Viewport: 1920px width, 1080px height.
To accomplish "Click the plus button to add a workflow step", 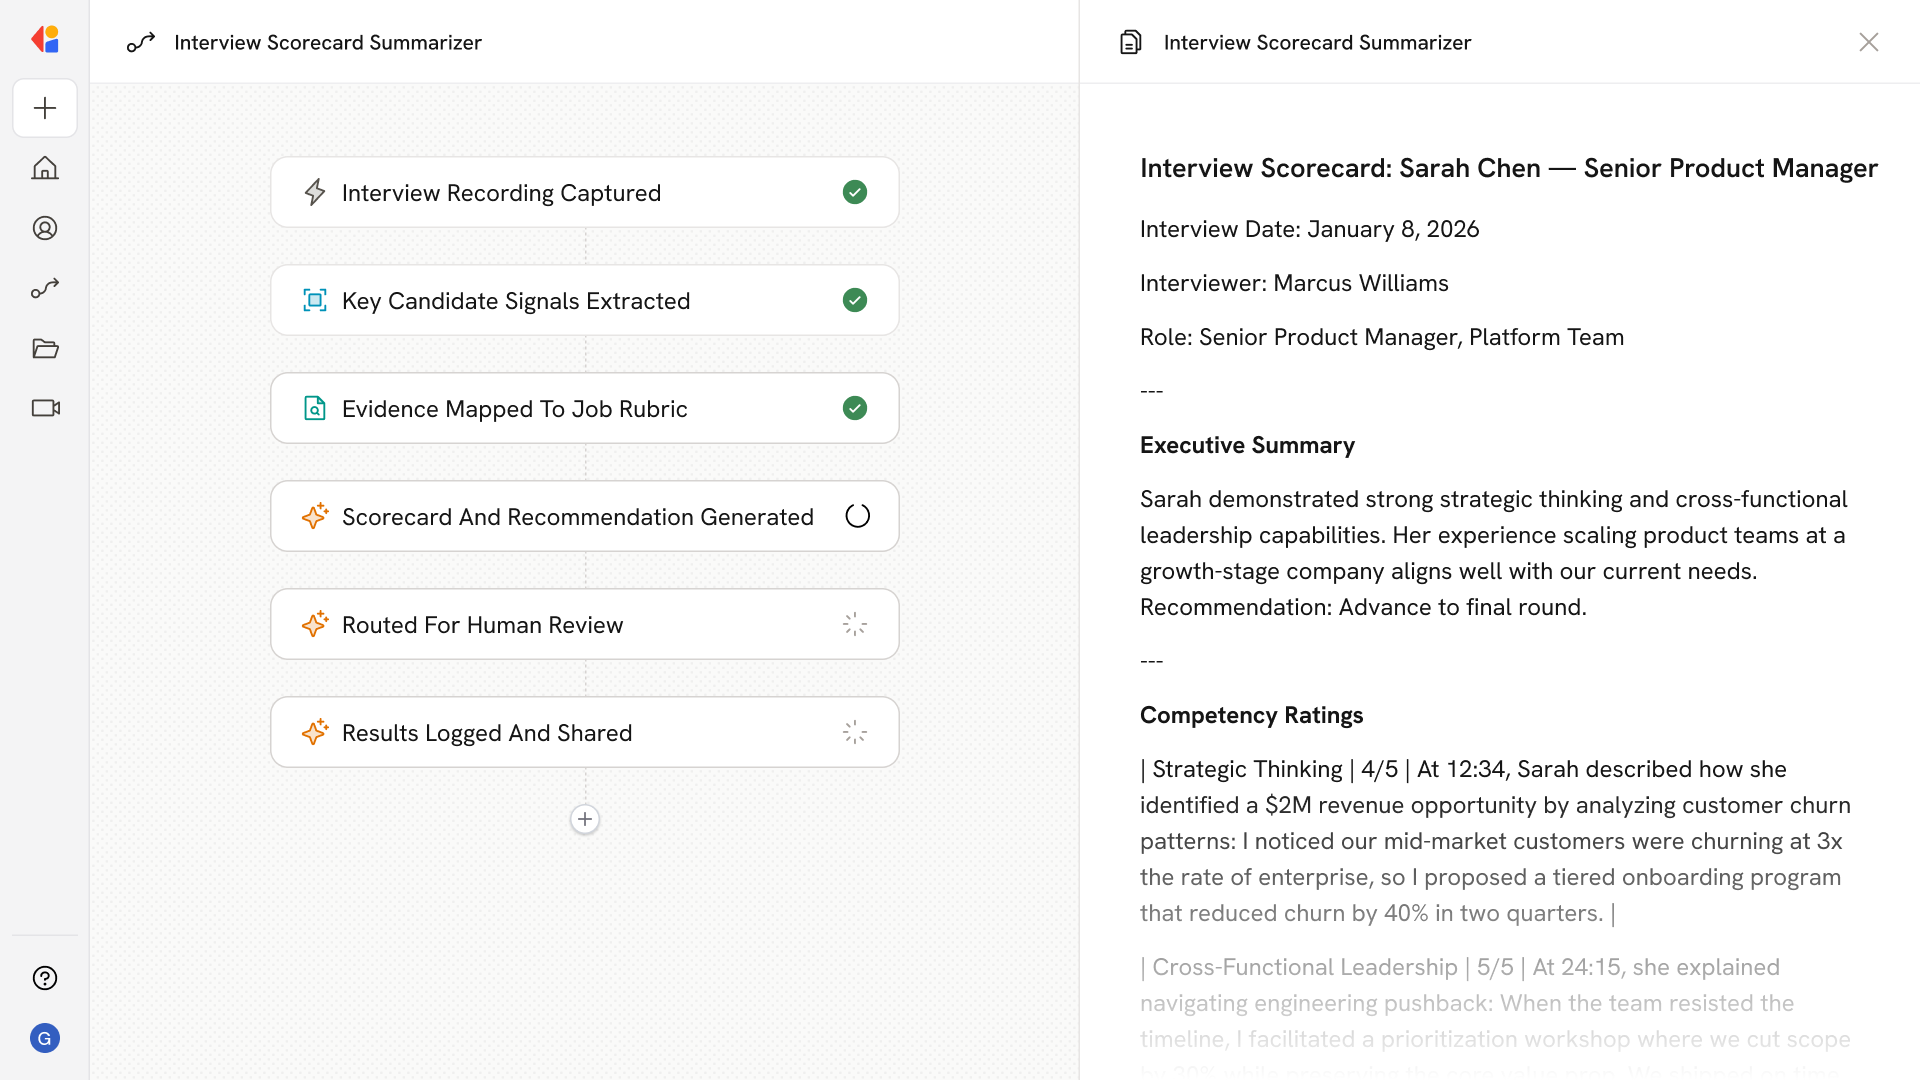I will pyautogui.click(x=585, y=819).
